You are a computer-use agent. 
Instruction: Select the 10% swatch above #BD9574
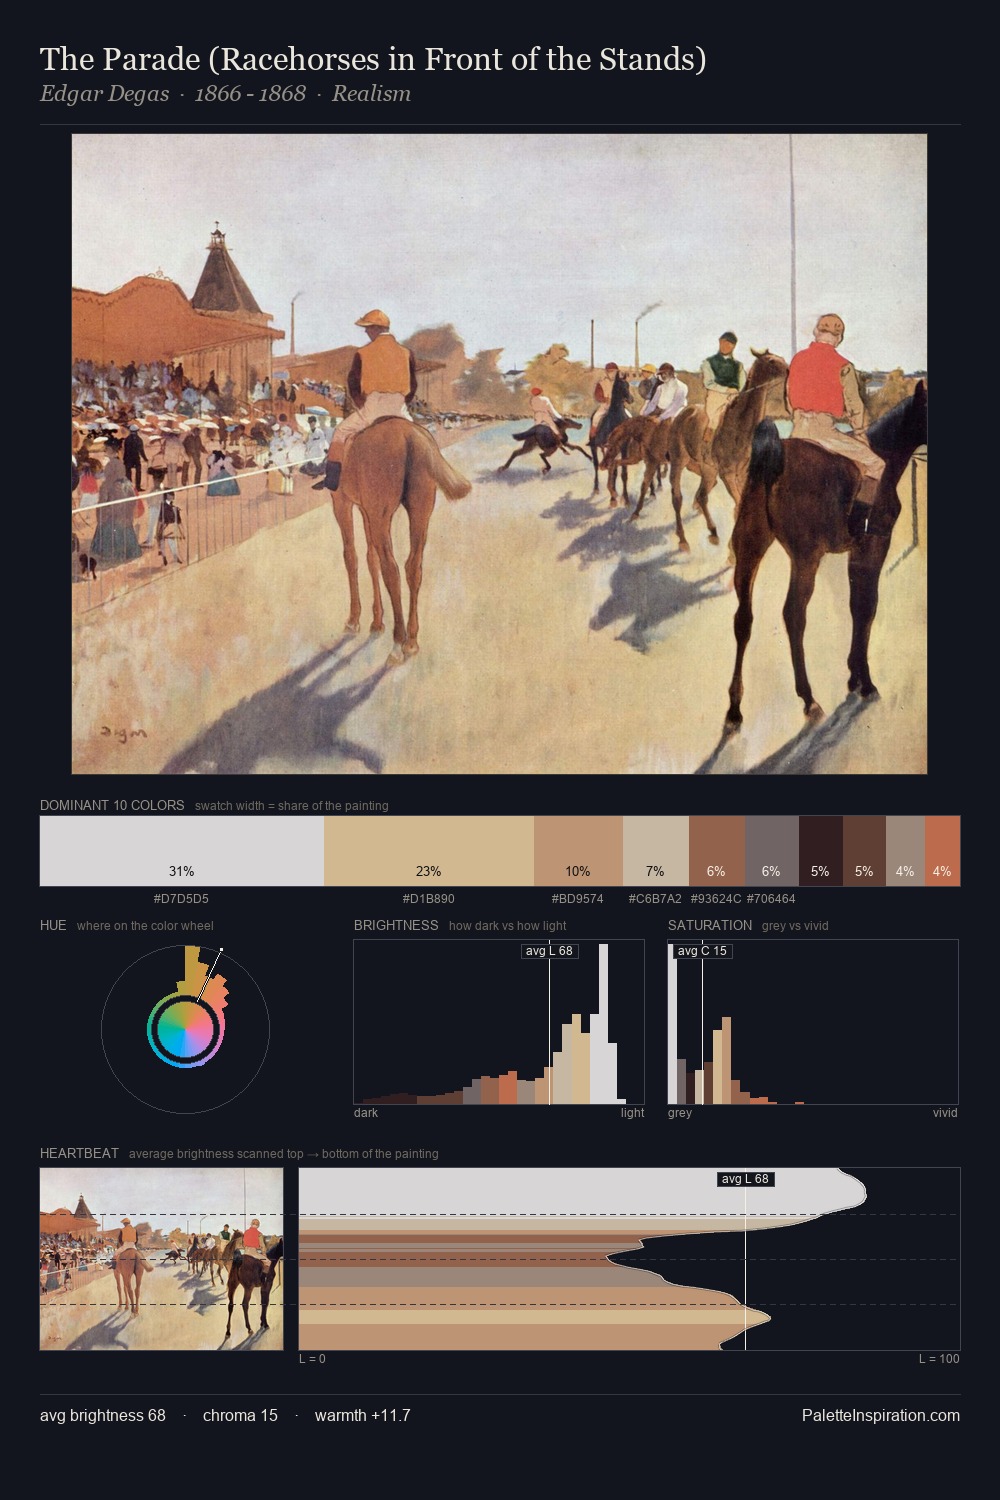[x=578, y=851]
